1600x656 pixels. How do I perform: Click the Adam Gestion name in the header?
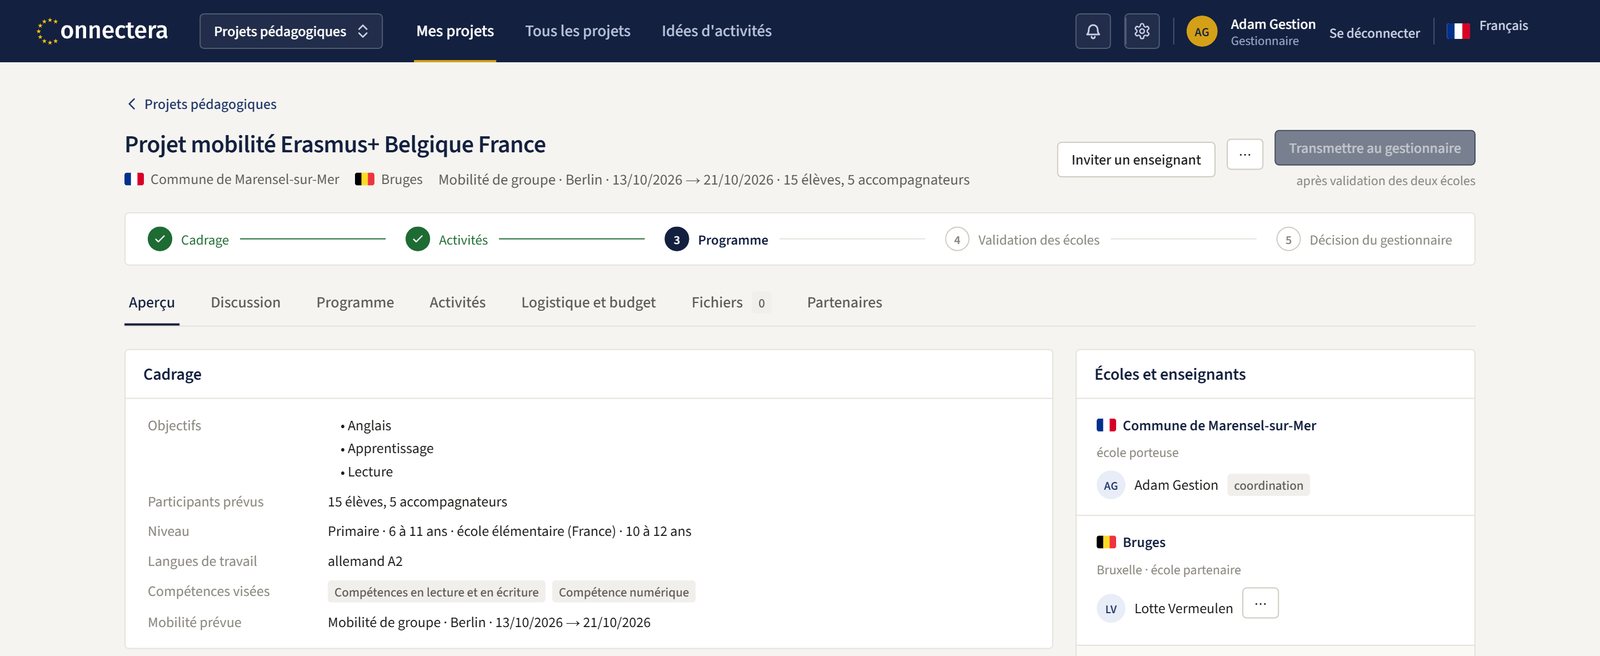click(1273, 24)
